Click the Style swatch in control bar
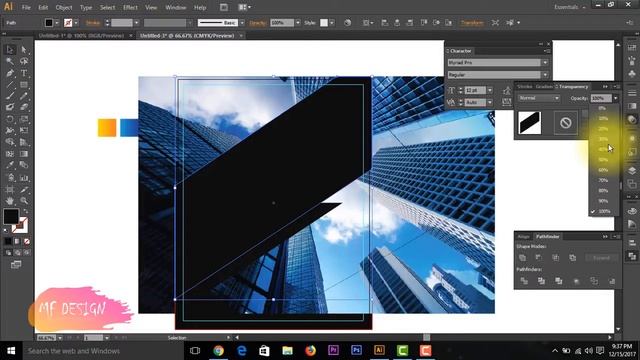 pos(324,23)
